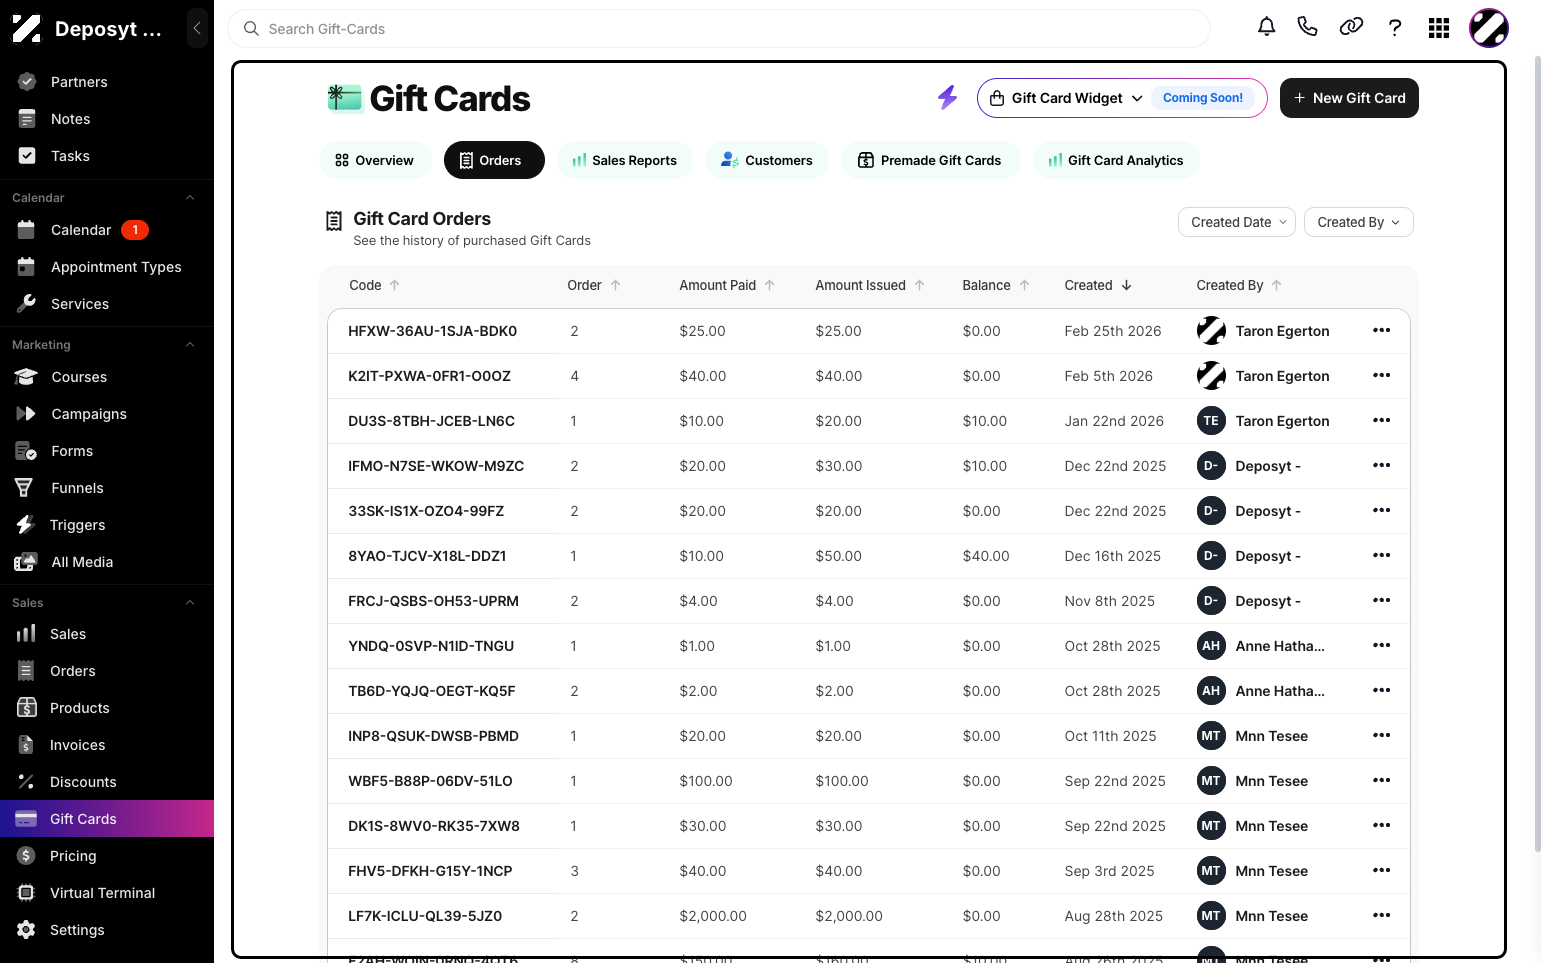Screen dimensions: 1541x963
Task: Open Pricing in the sidebar
Action: coord(73,856)
